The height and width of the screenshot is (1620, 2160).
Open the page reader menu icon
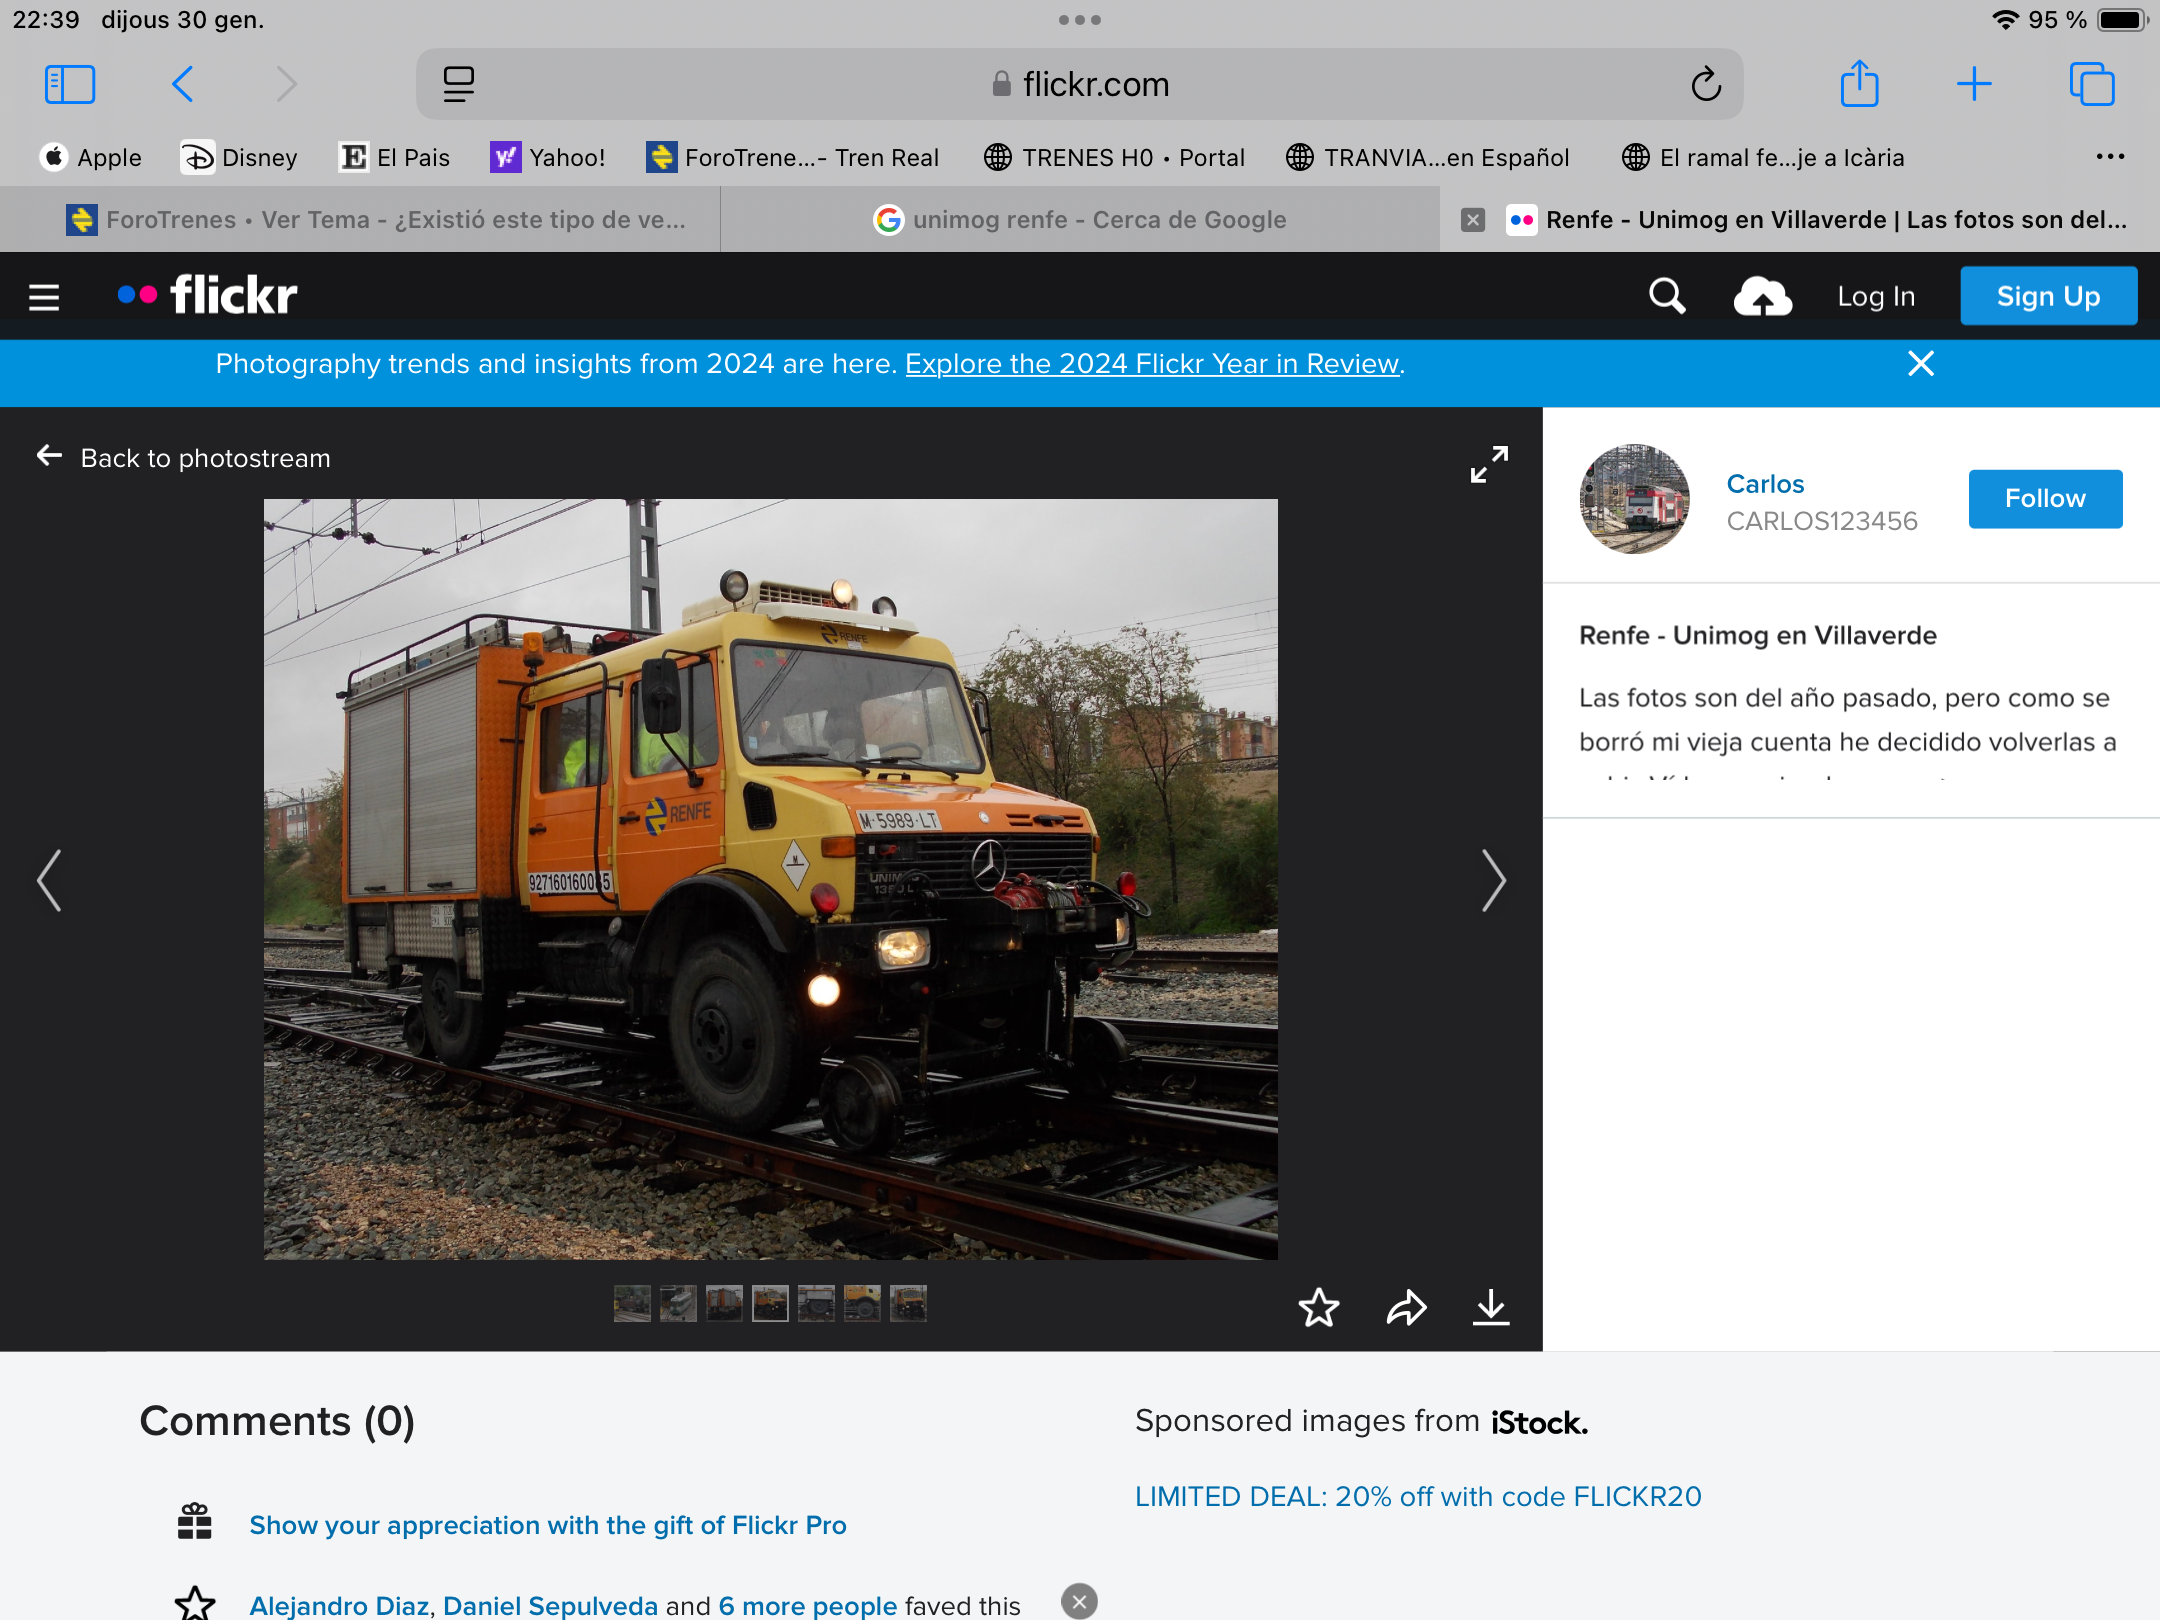tap(459, 84)
